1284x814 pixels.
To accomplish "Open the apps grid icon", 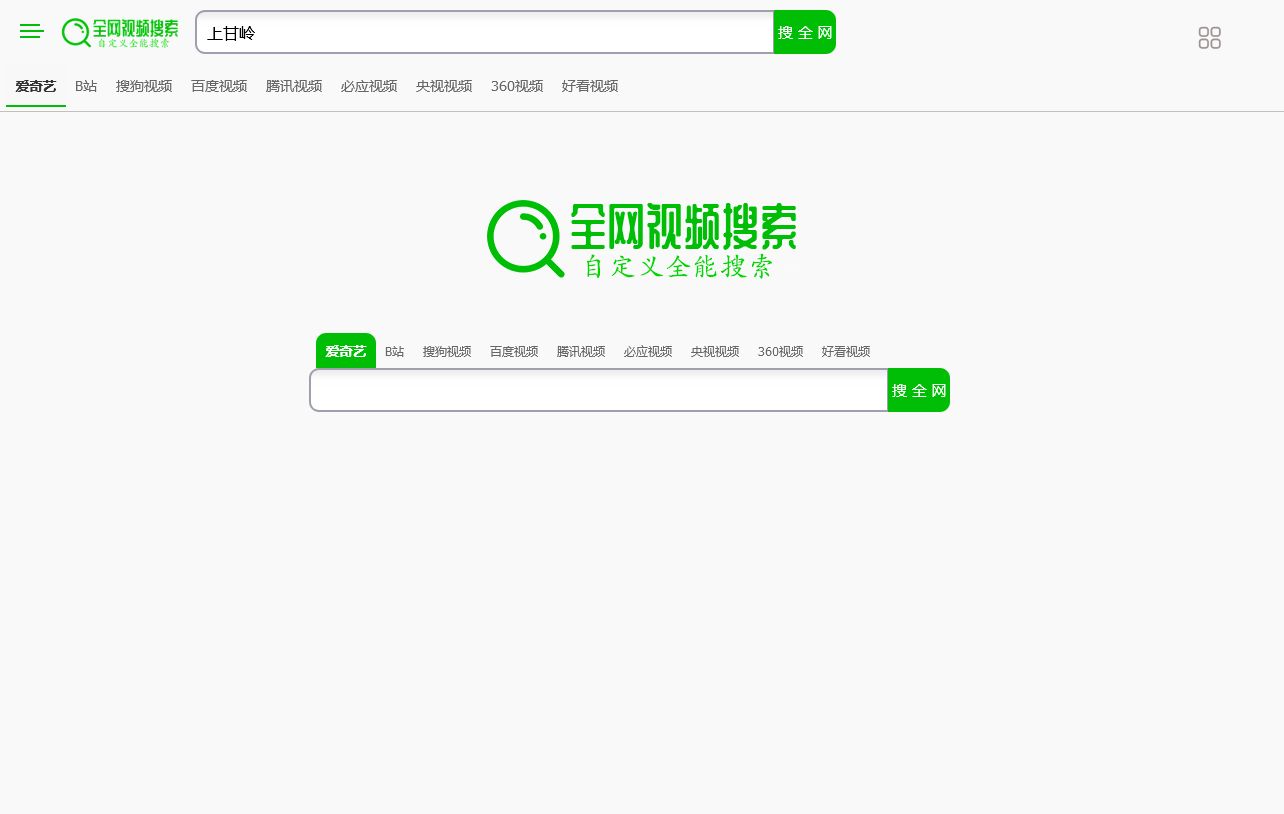I will pyautogui.click(x=1209, y=38).
